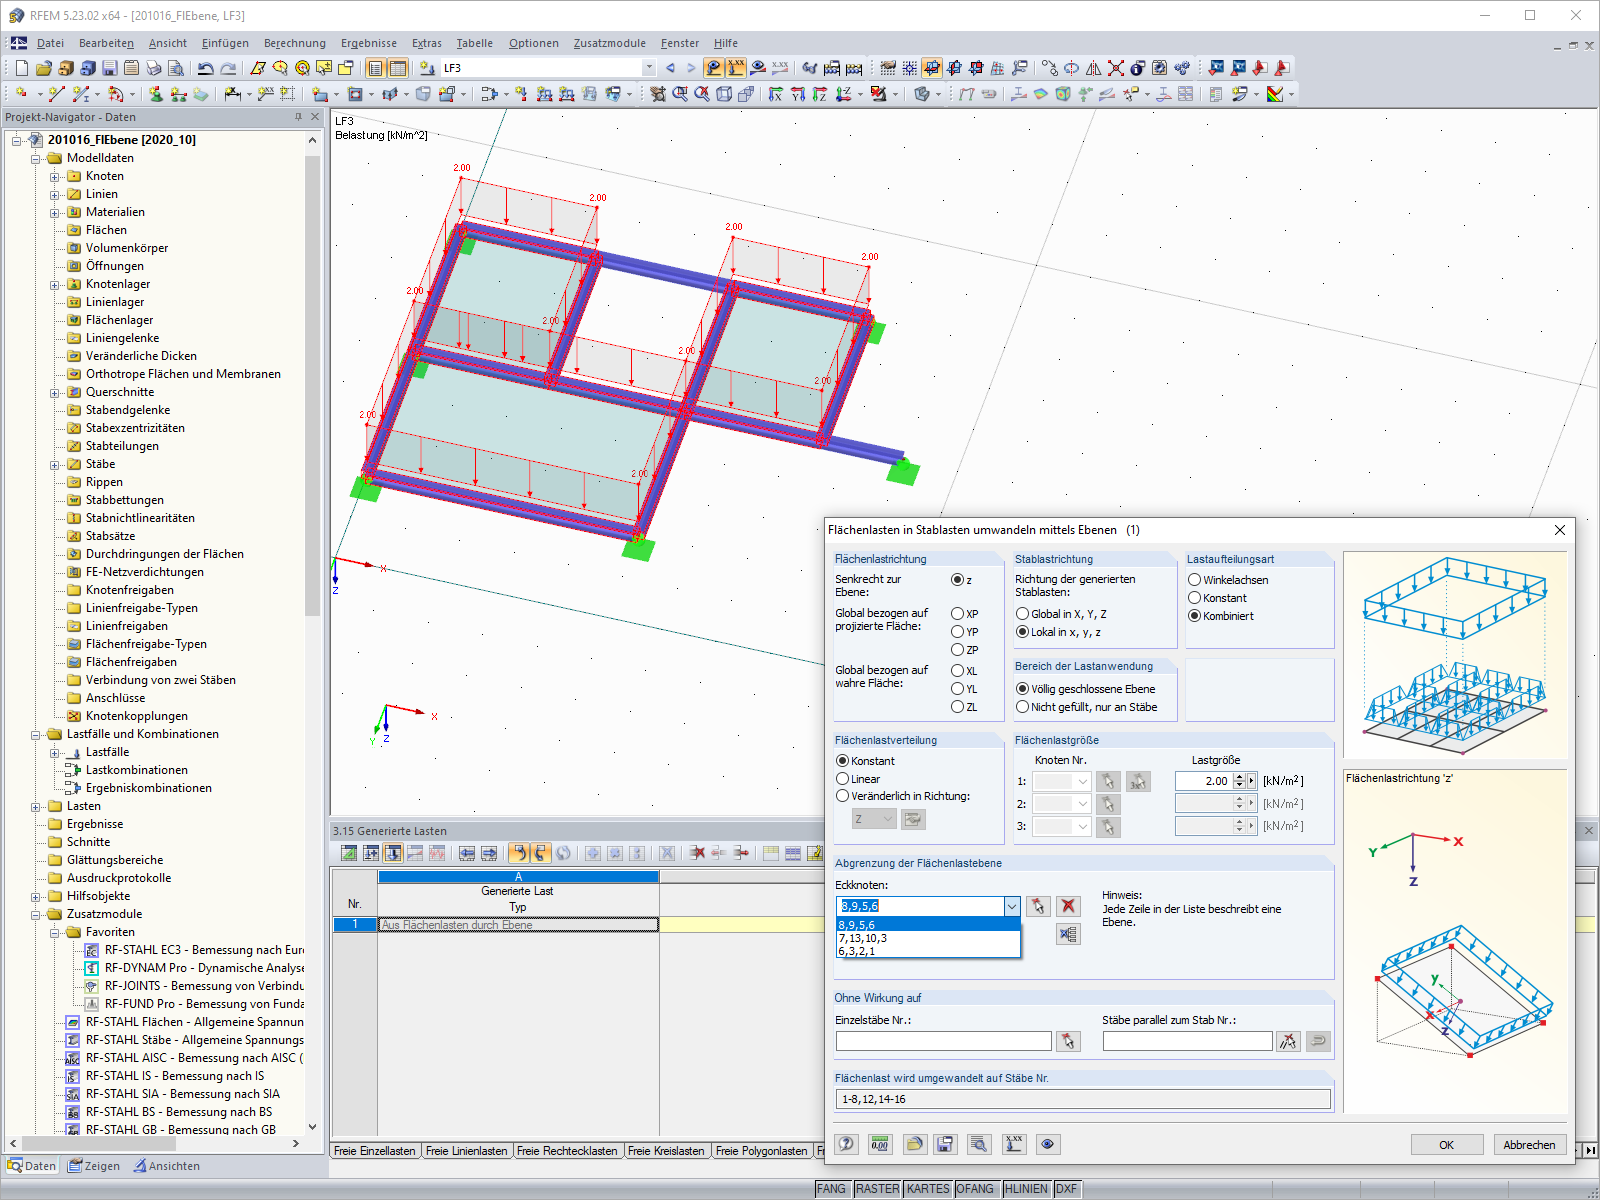1600x1200 pixels.
Task: Click pick parallel members icon
Action: coord(1288,1041)
